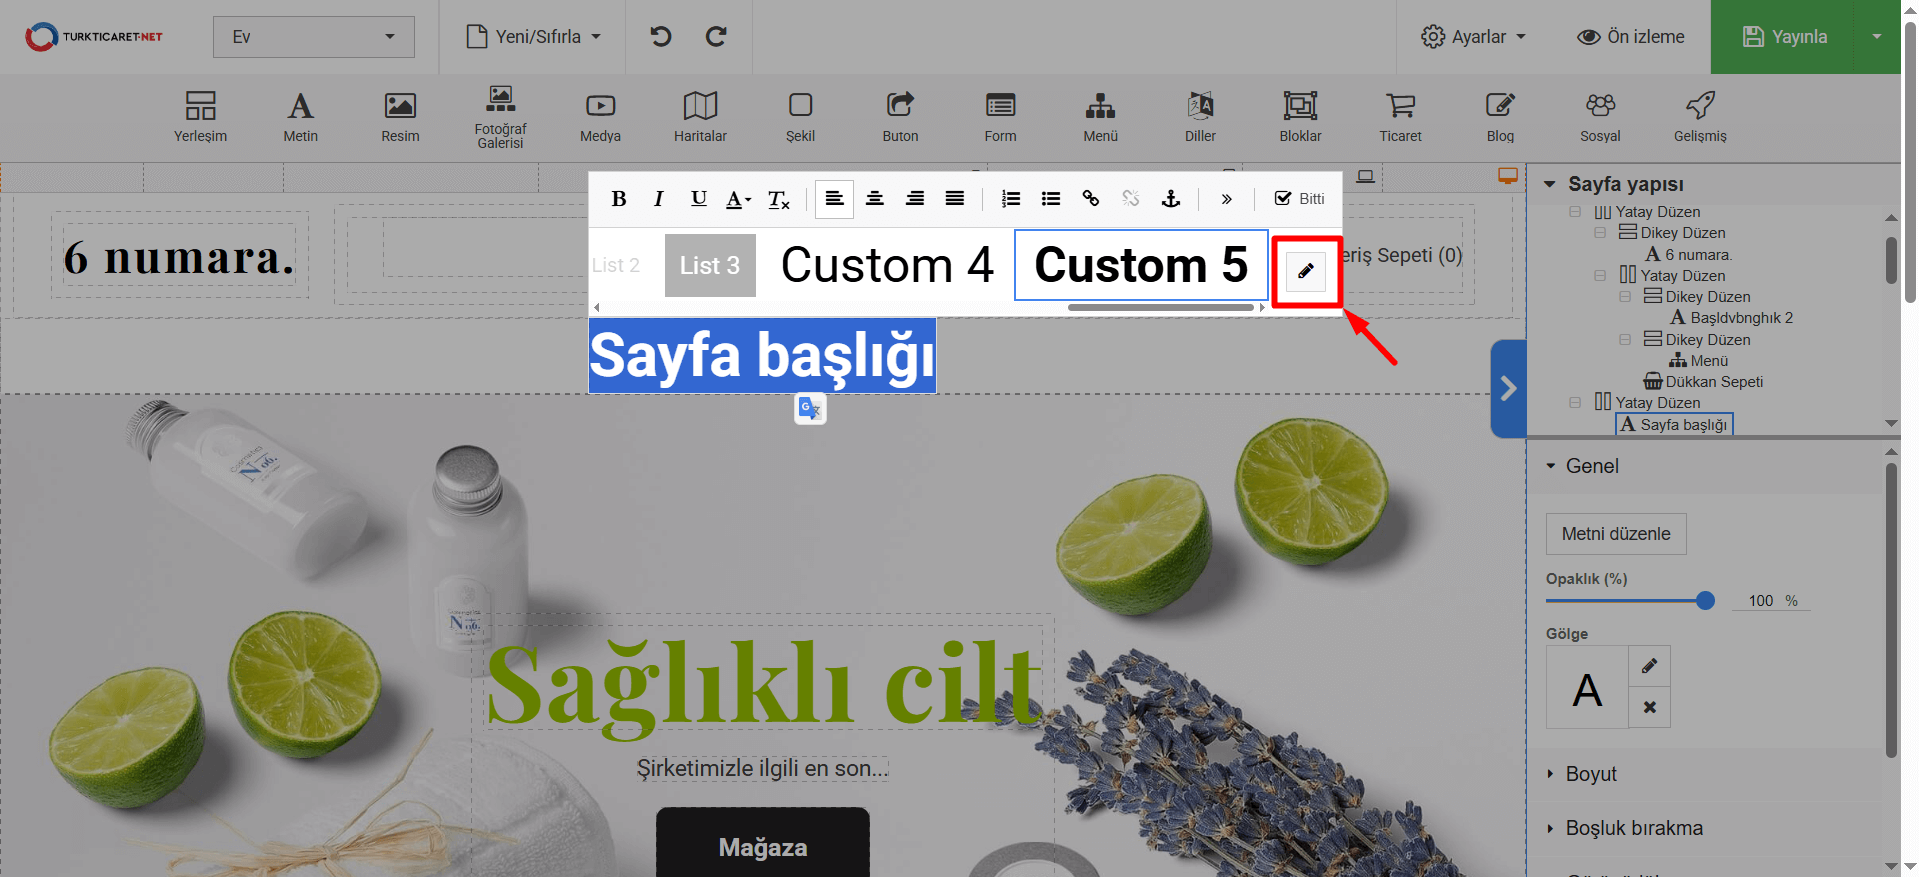This screenshot has width=1919, height=877.
Task: Add a Resim image element
Action: 400,117
